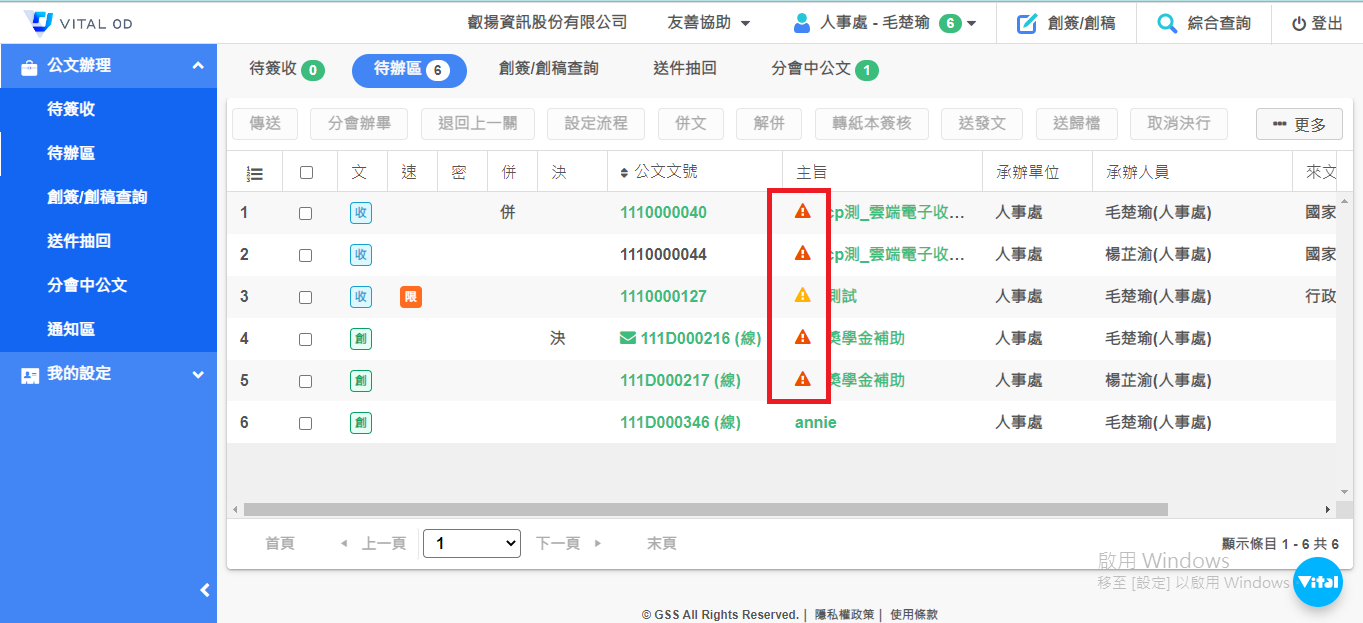The image size is (1363, 623).
Task: Click the orange 限 badge in row 3
Action: (410, 297)
